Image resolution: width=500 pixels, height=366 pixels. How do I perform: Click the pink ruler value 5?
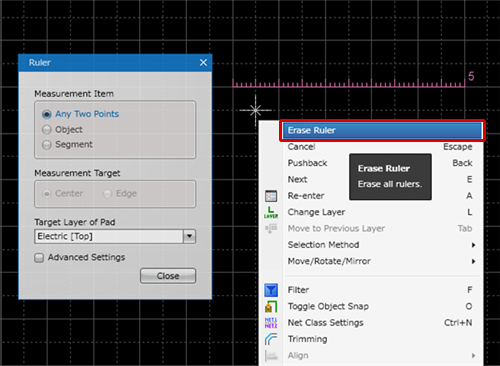pos(471,76)
